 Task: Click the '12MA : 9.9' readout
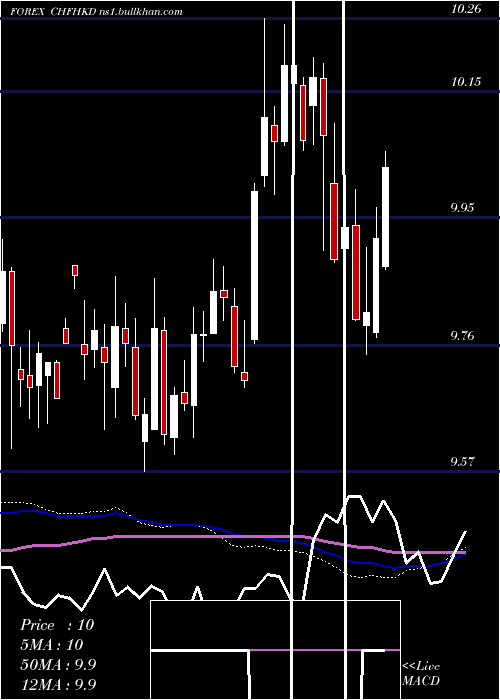click(x=58, y=684)
